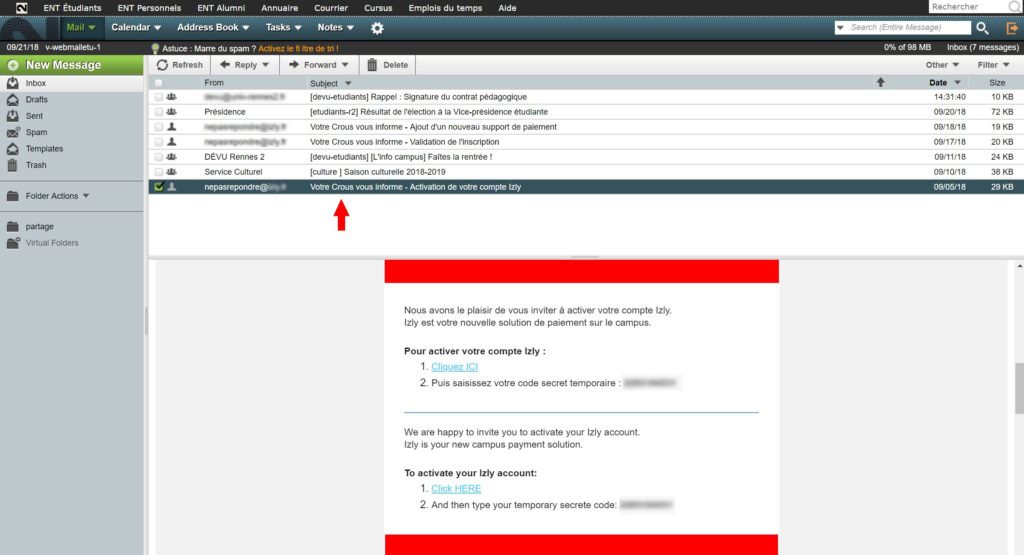The width and height of the screenshot is (1024, 555).
Task: Follow the 'Activez le filtre de tri' link
Action: point(298,48)
